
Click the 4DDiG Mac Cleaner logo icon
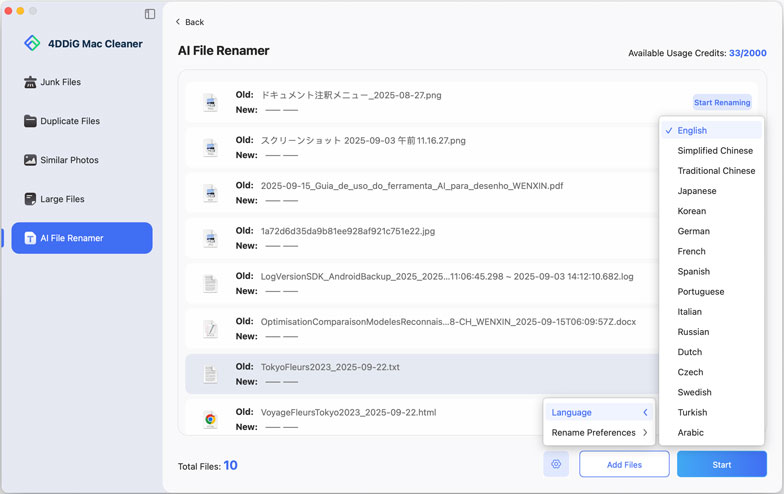pyautogui.click(x=32, y=43)
